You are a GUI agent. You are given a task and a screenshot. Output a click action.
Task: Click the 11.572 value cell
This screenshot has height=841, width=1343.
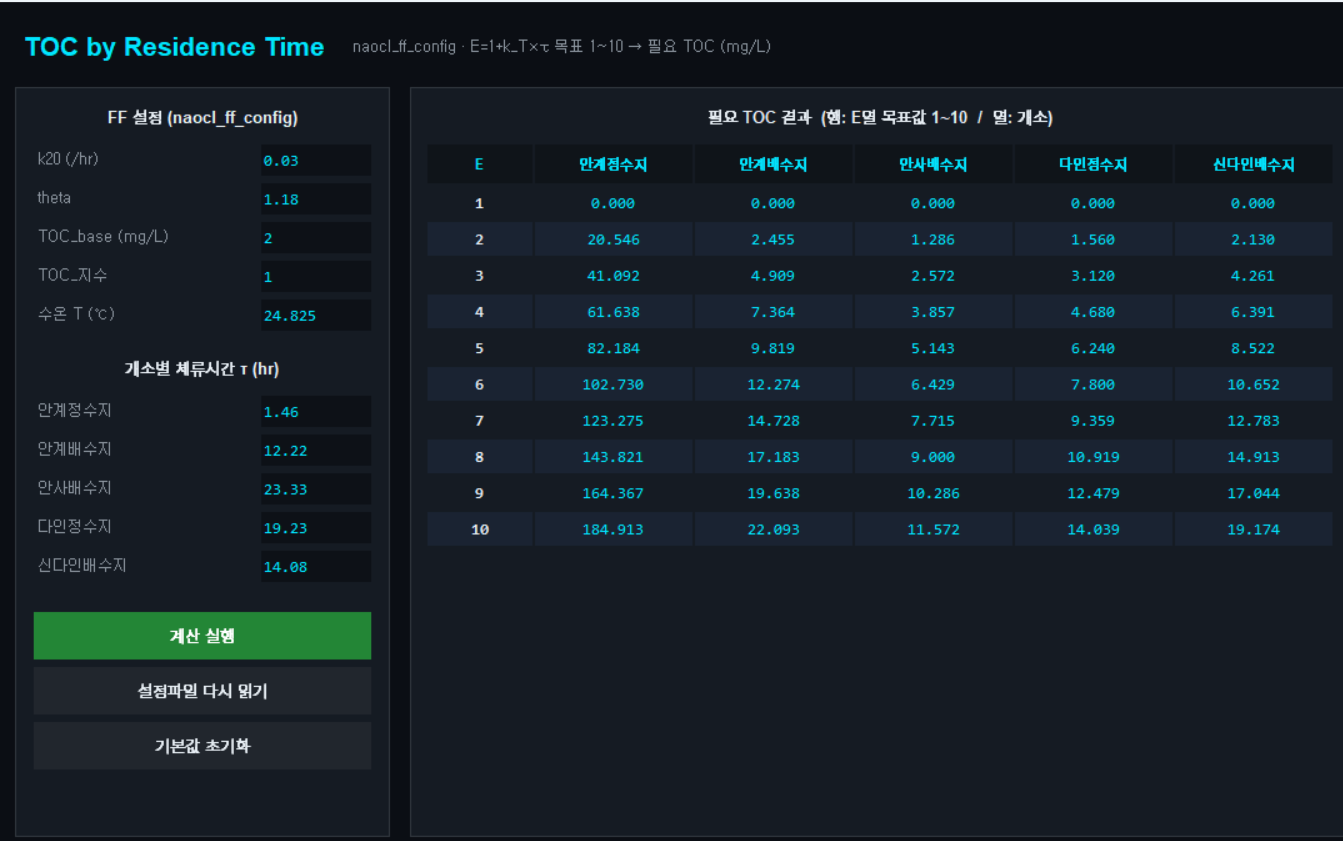pyautogui.click(x=933, y=530)
